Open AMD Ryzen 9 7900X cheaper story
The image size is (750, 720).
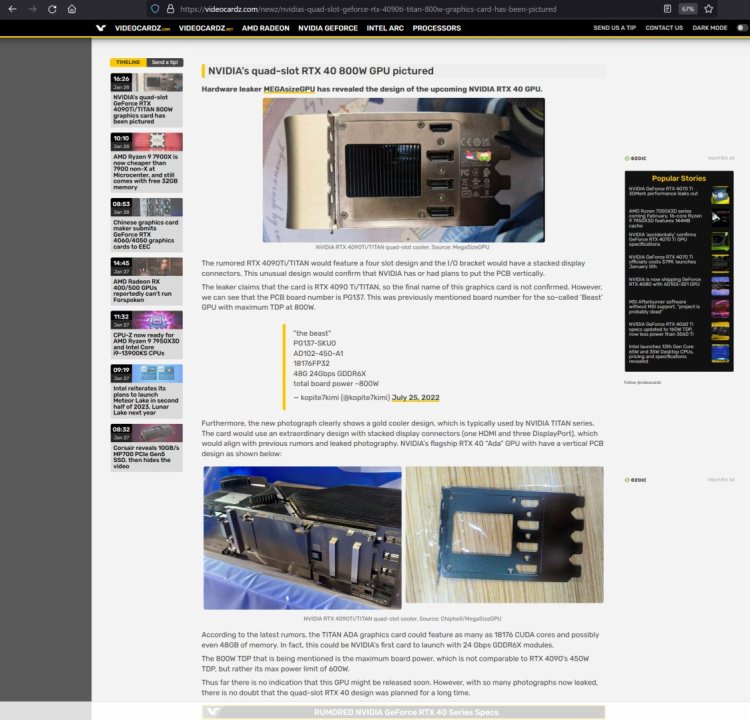(145, 172)
